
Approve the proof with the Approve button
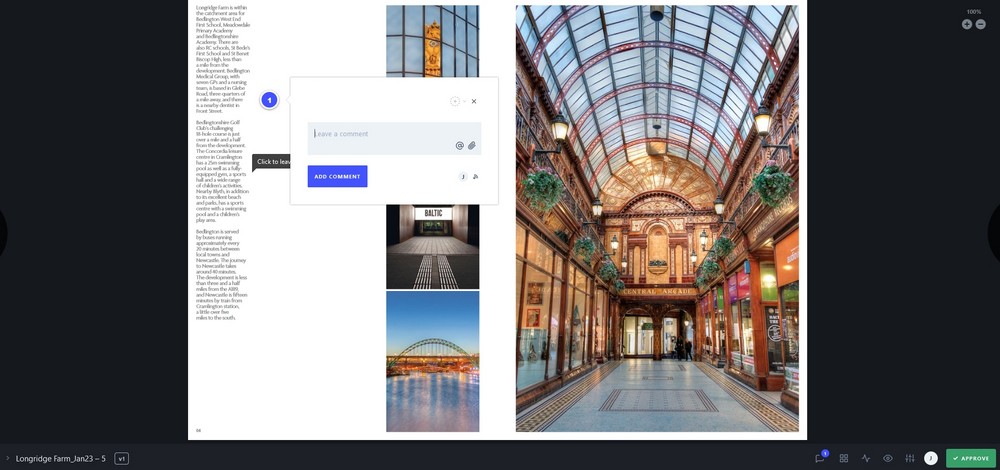pyautogui.click(x=971, y=458)
